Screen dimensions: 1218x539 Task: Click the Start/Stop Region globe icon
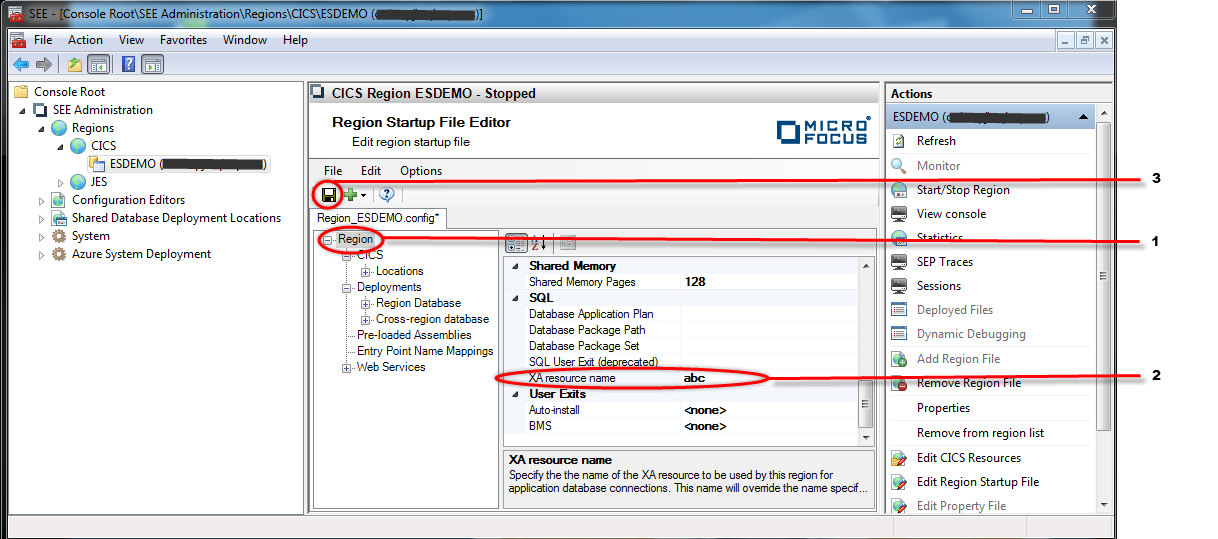898,189
